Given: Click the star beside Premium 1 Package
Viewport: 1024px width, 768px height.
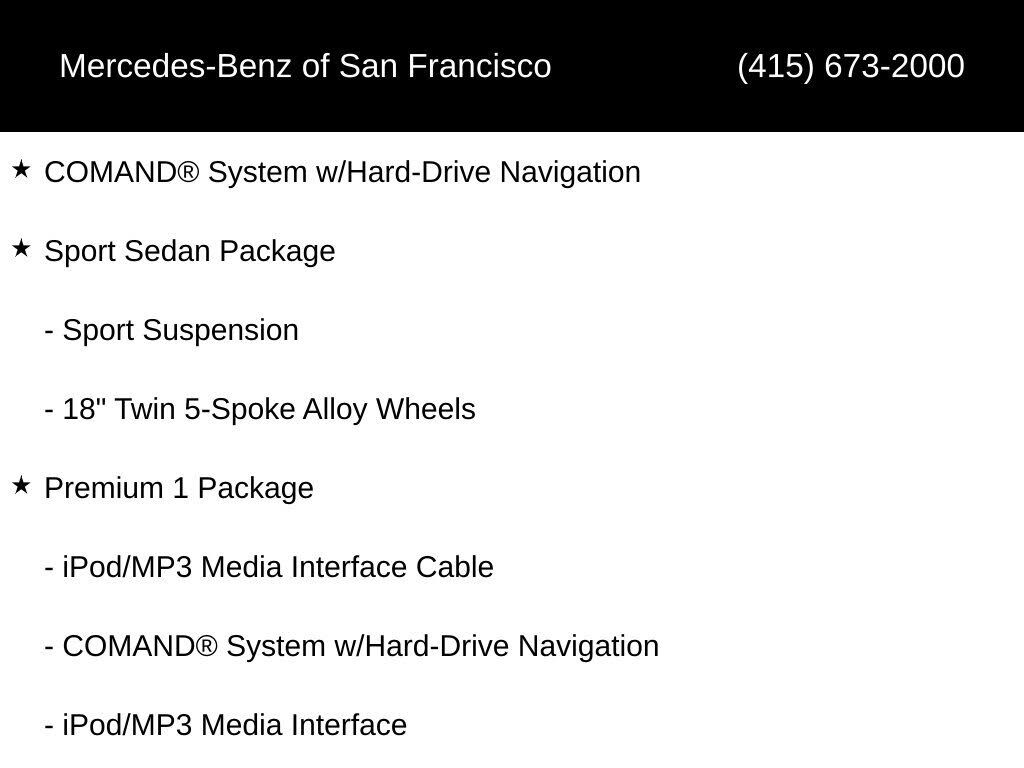Looking at the screenshot, I should (21, 485).
